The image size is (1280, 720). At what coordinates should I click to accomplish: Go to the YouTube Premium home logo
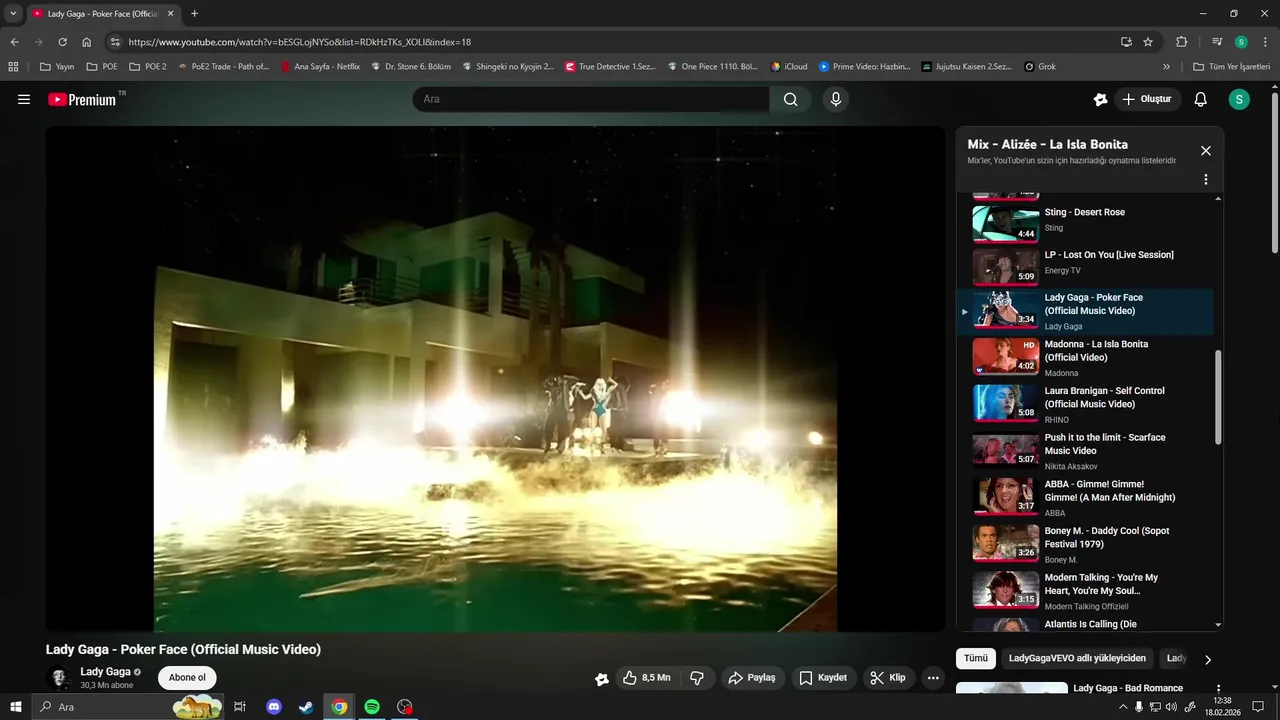coord(85,99)
